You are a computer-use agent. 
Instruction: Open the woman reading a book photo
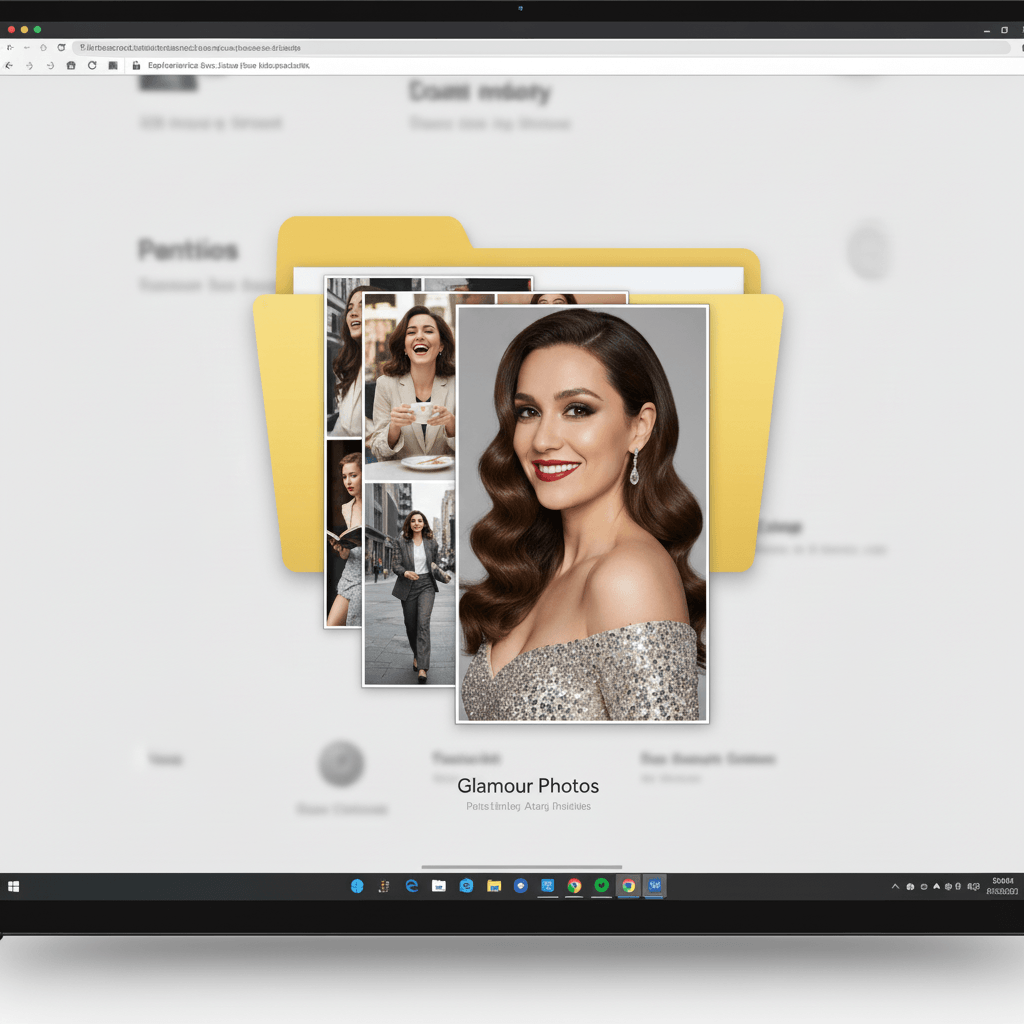[344, 533]
